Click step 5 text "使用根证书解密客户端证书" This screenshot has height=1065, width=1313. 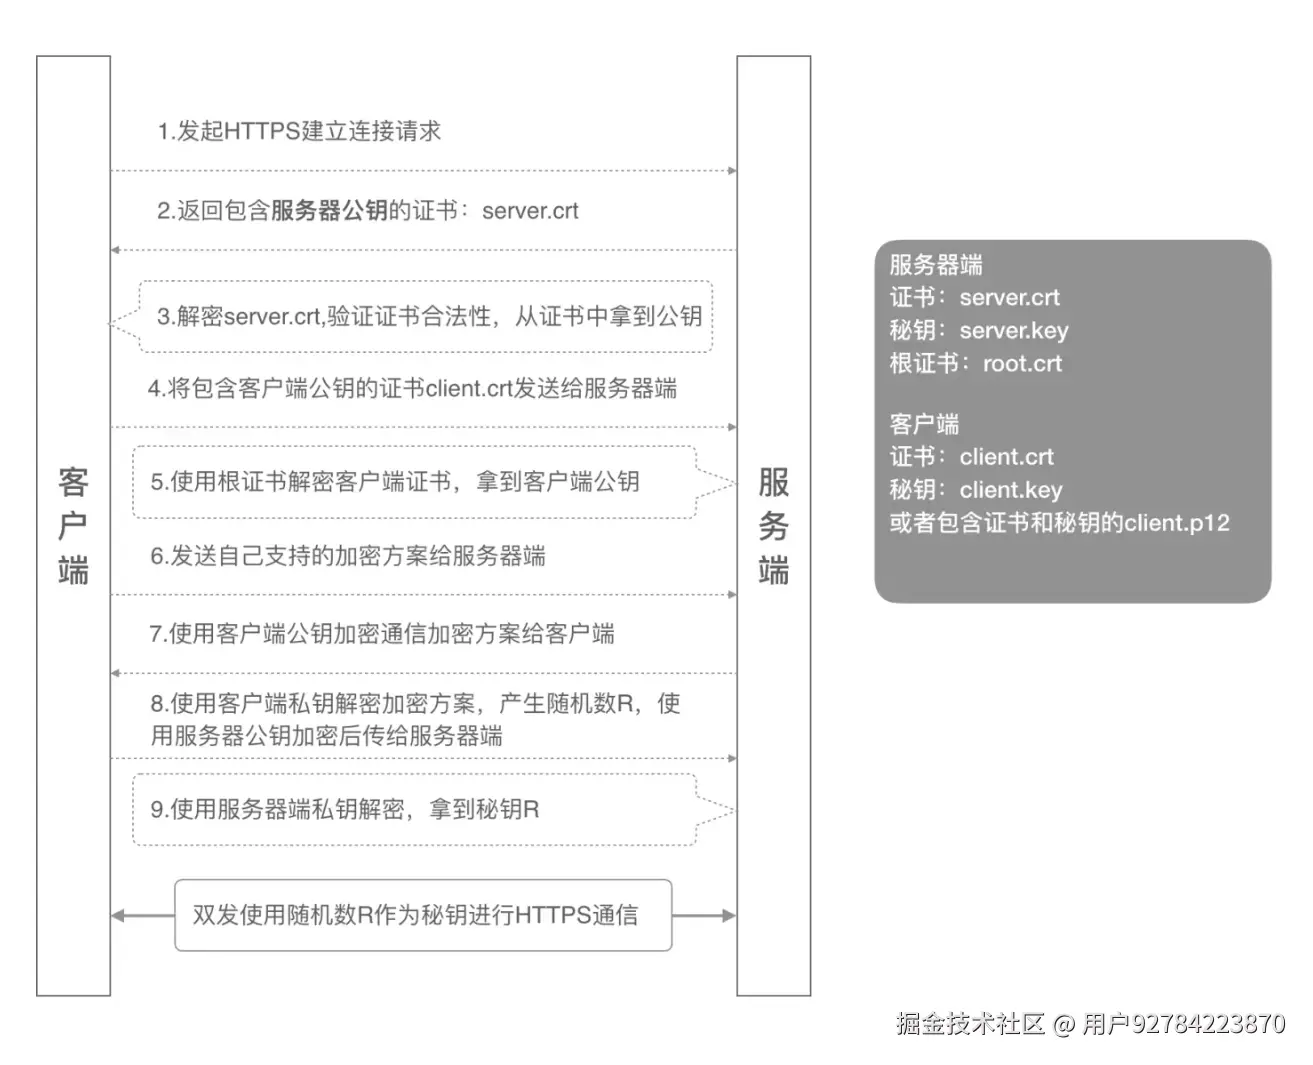pyautogui.click(x=311, y=481)
